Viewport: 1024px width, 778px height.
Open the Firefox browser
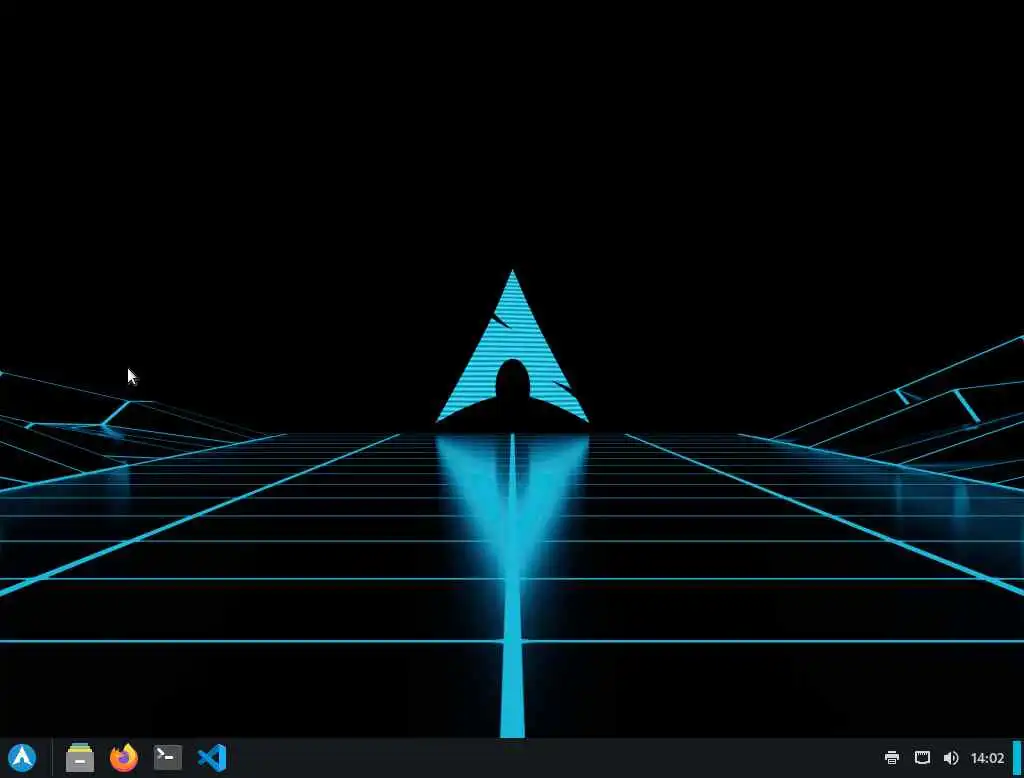pos(123,758)
